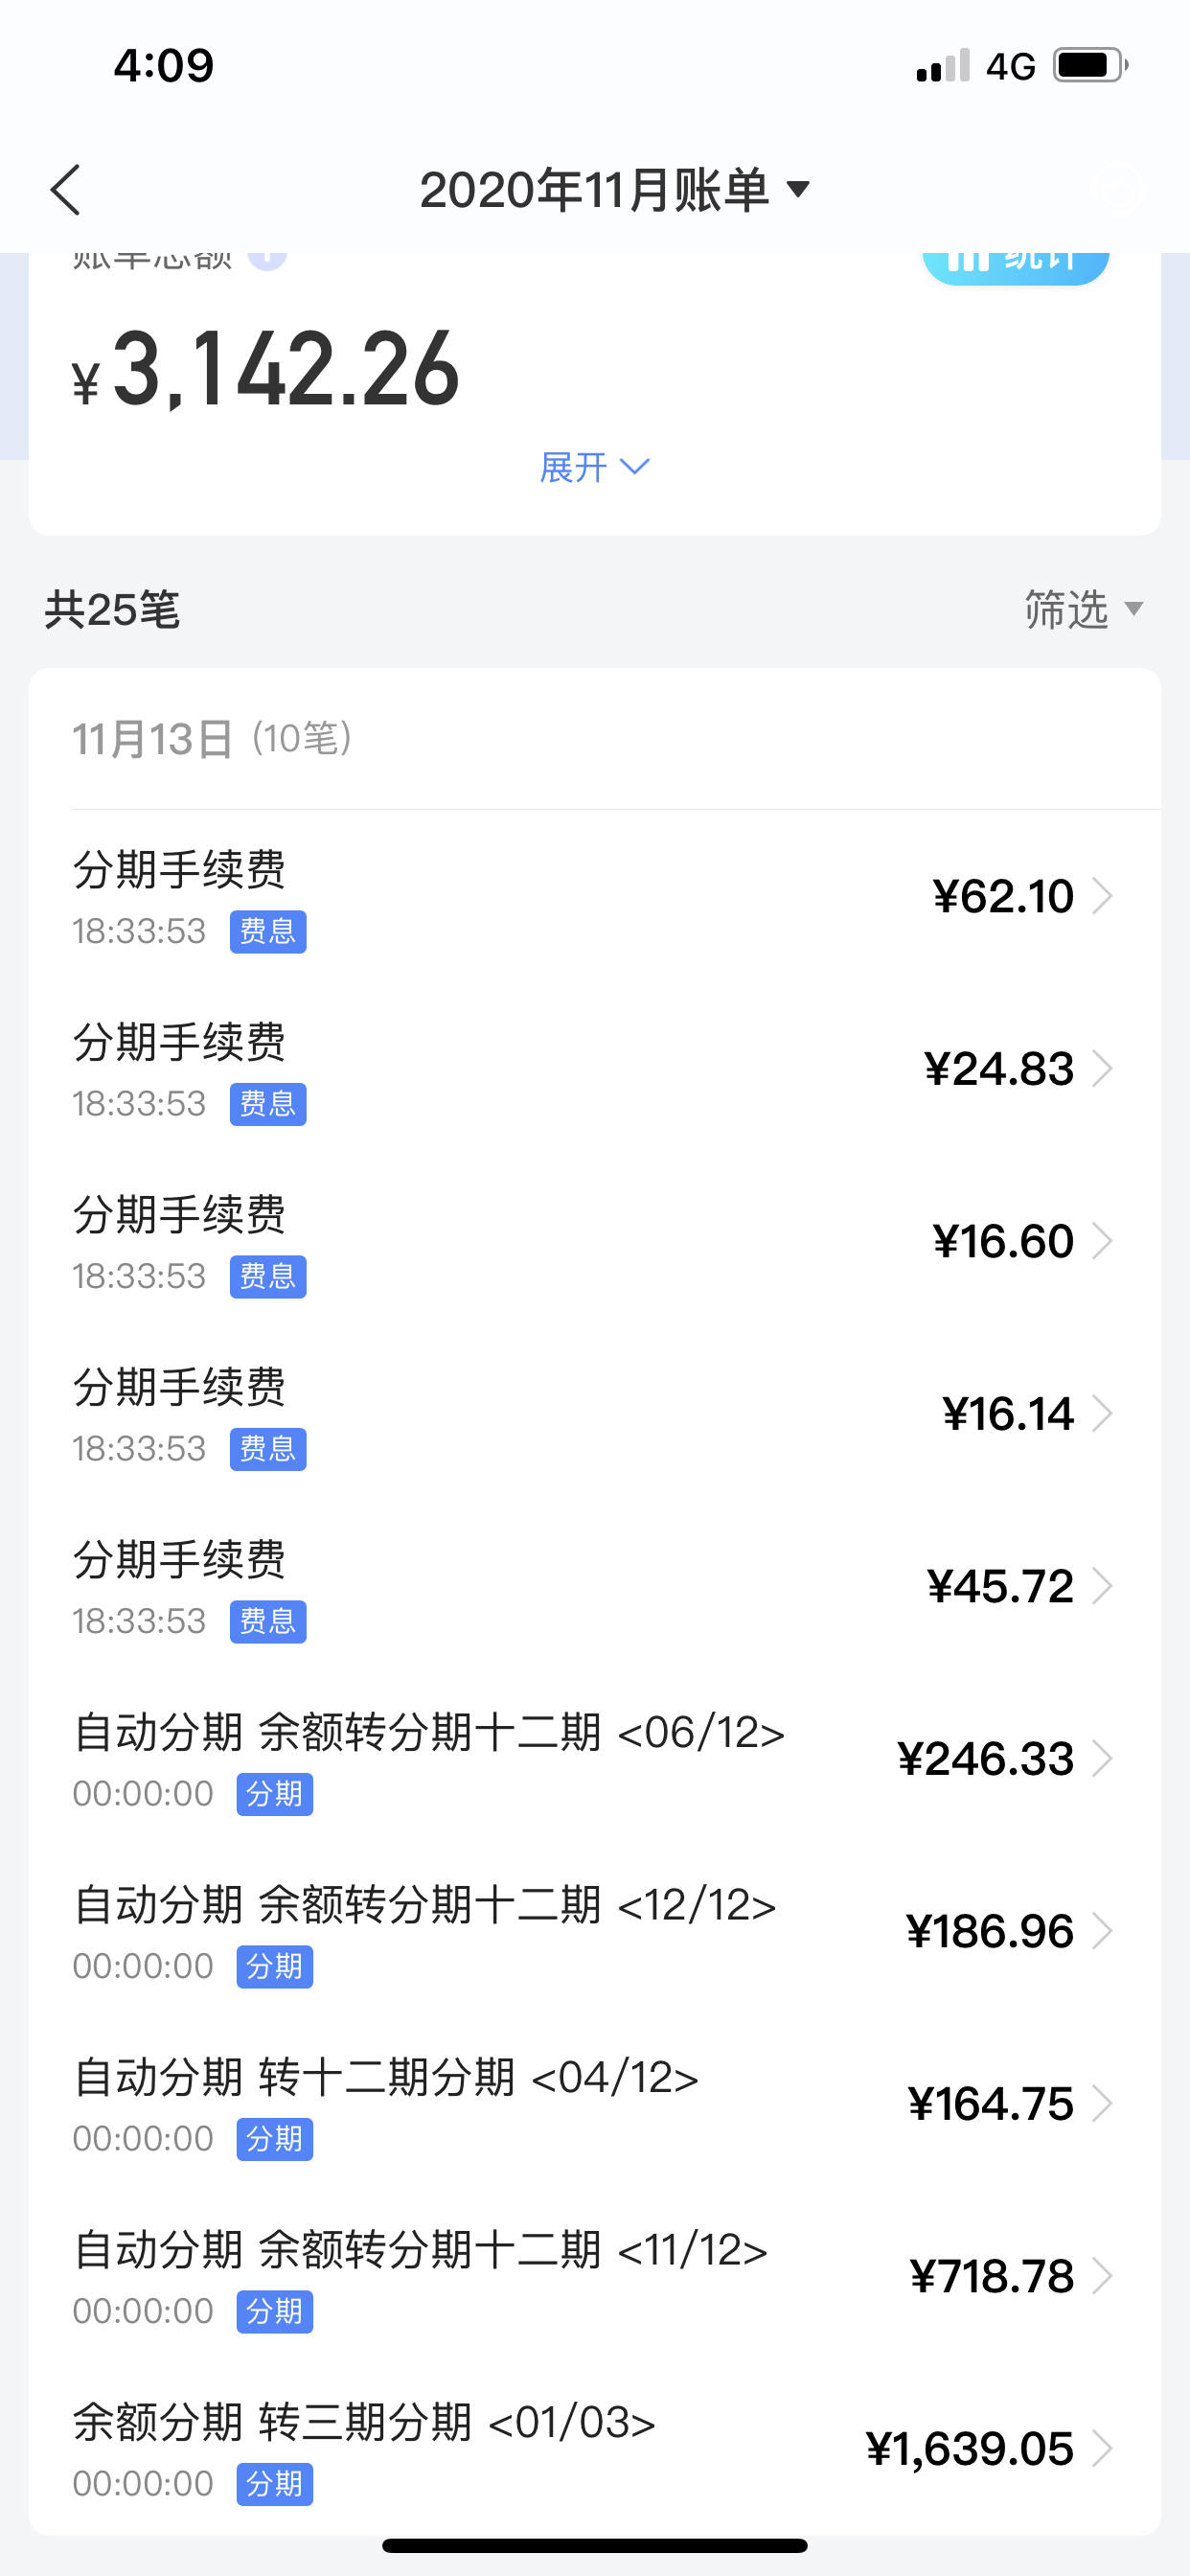Tap the back arrow icon
Viewport: 1190px width, 2576px height.
66,190
